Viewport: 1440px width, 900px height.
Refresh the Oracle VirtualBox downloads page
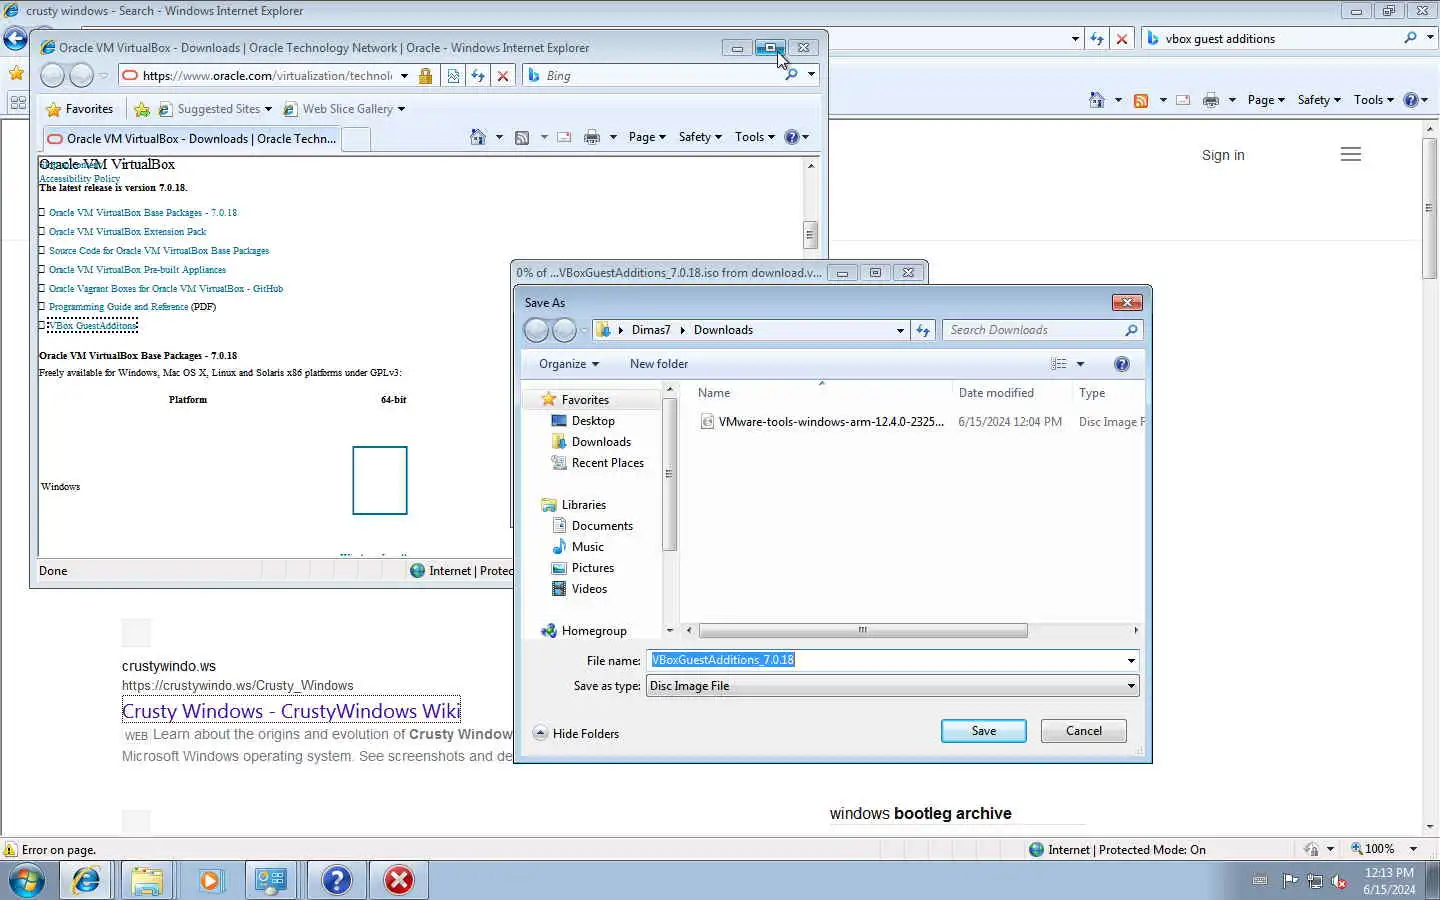click(478, 76)
